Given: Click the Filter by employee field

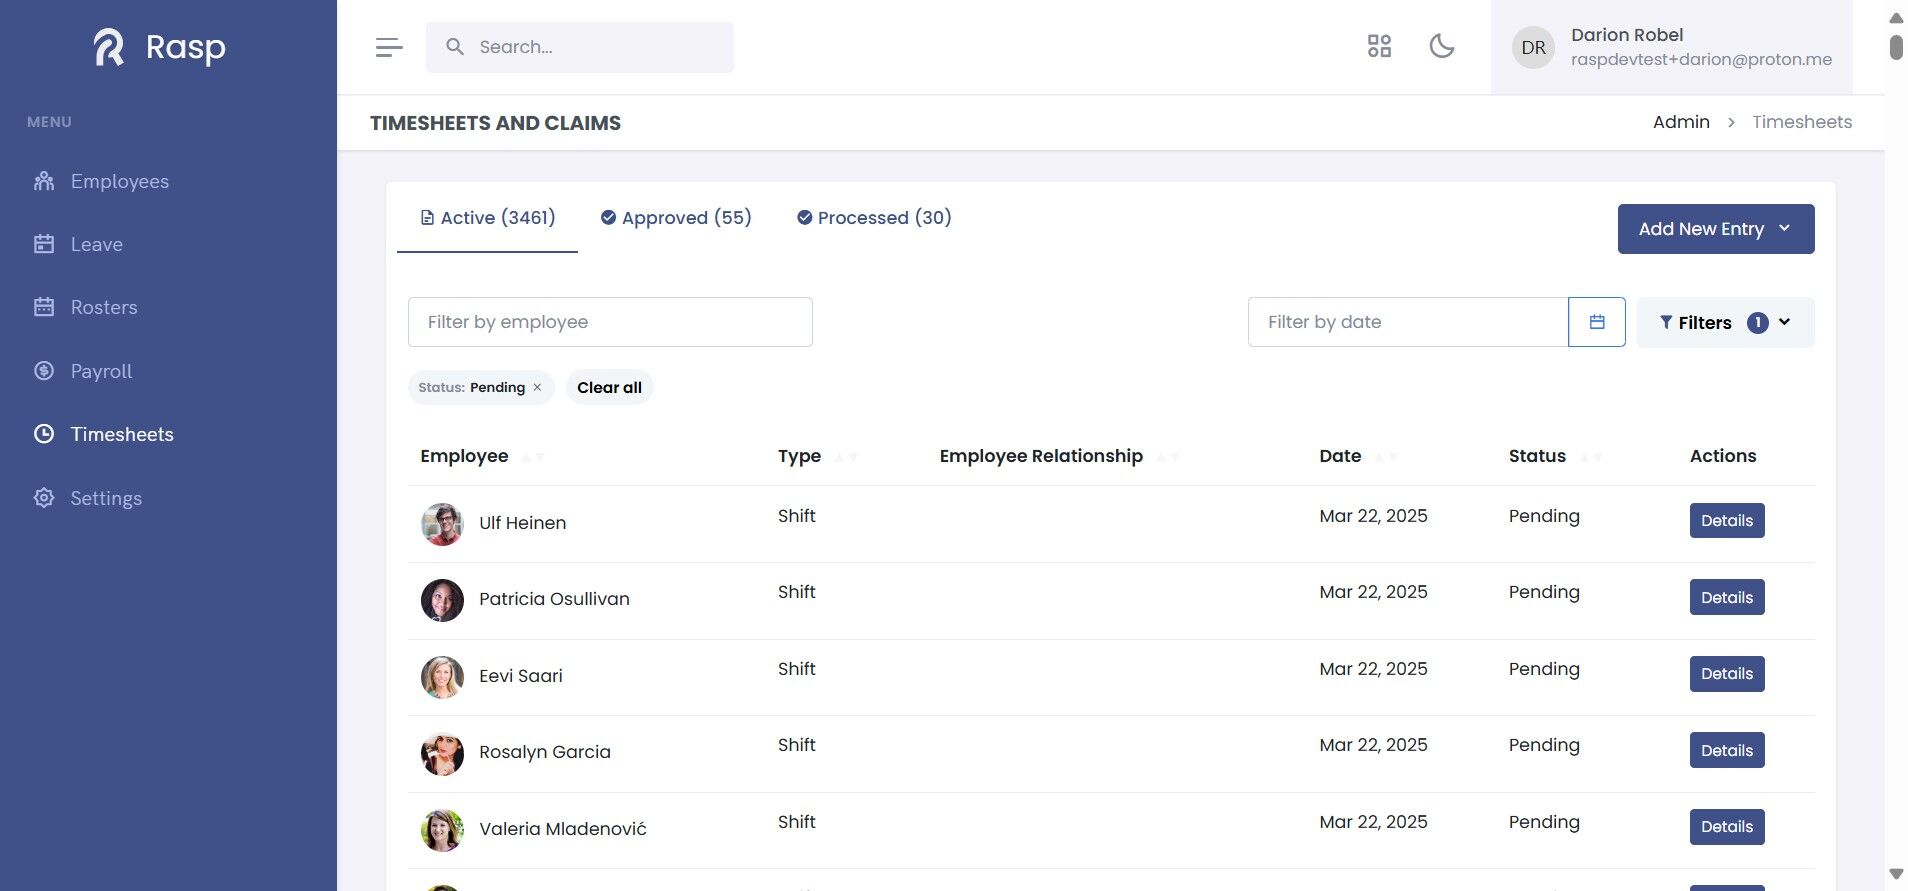Looking at the screenshot, I should tap(610, 322).
